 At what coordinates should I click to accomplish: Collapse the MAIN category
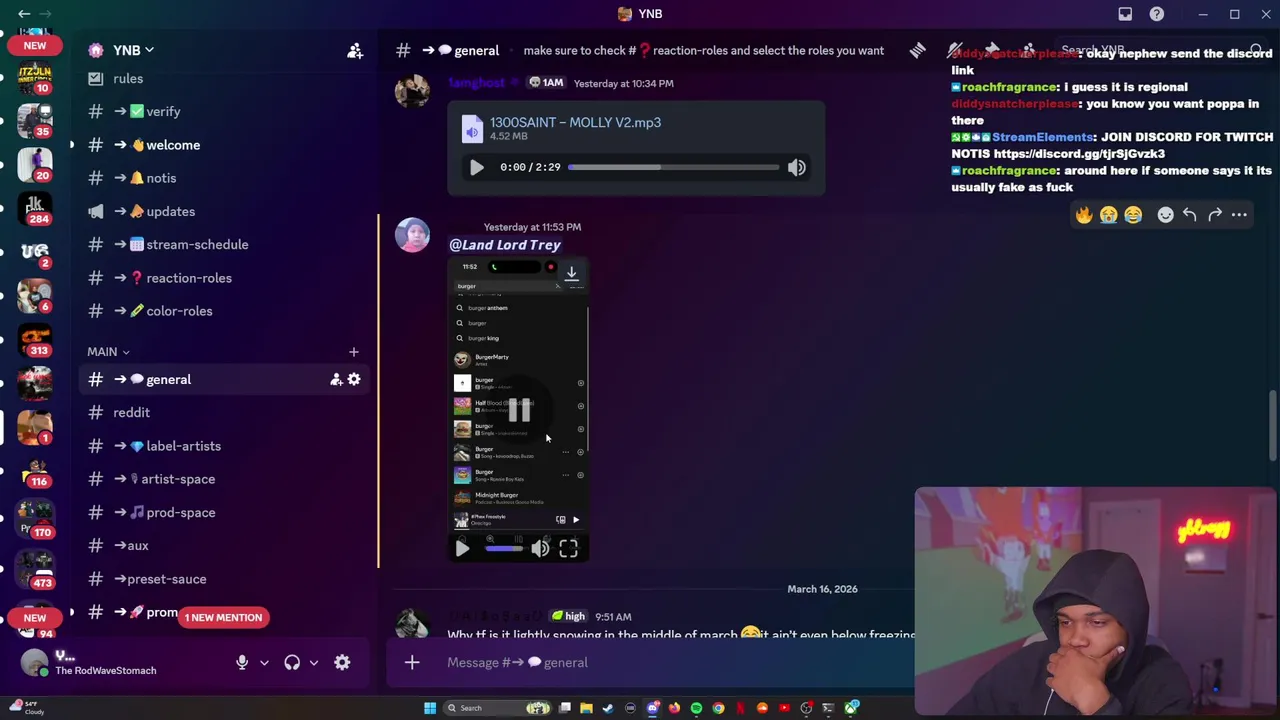coord(108,352)
